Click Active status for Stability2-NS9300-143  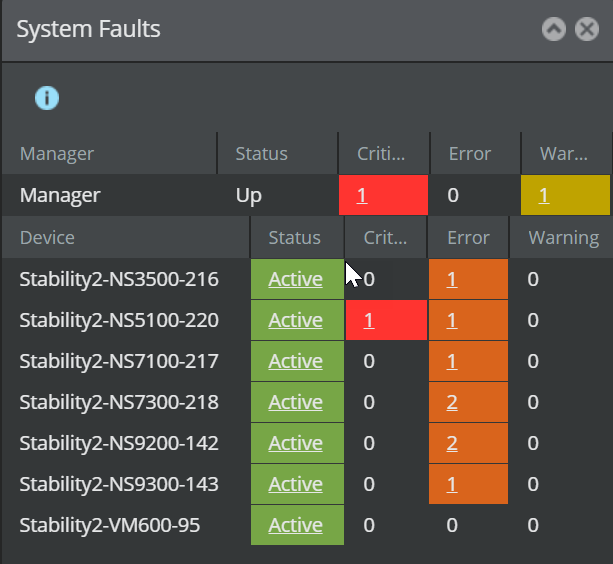click(296, 484)
